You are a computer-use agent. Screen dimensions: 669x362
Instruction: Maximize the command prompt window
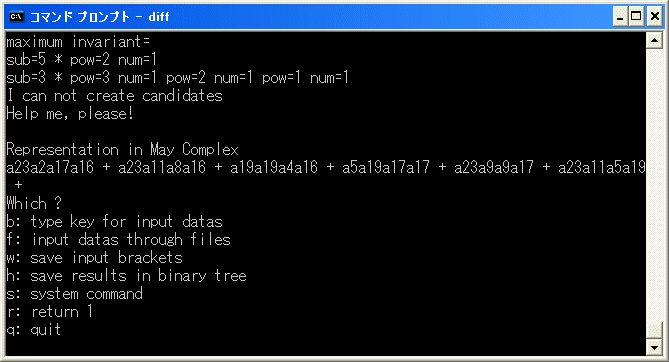point(636,17)
